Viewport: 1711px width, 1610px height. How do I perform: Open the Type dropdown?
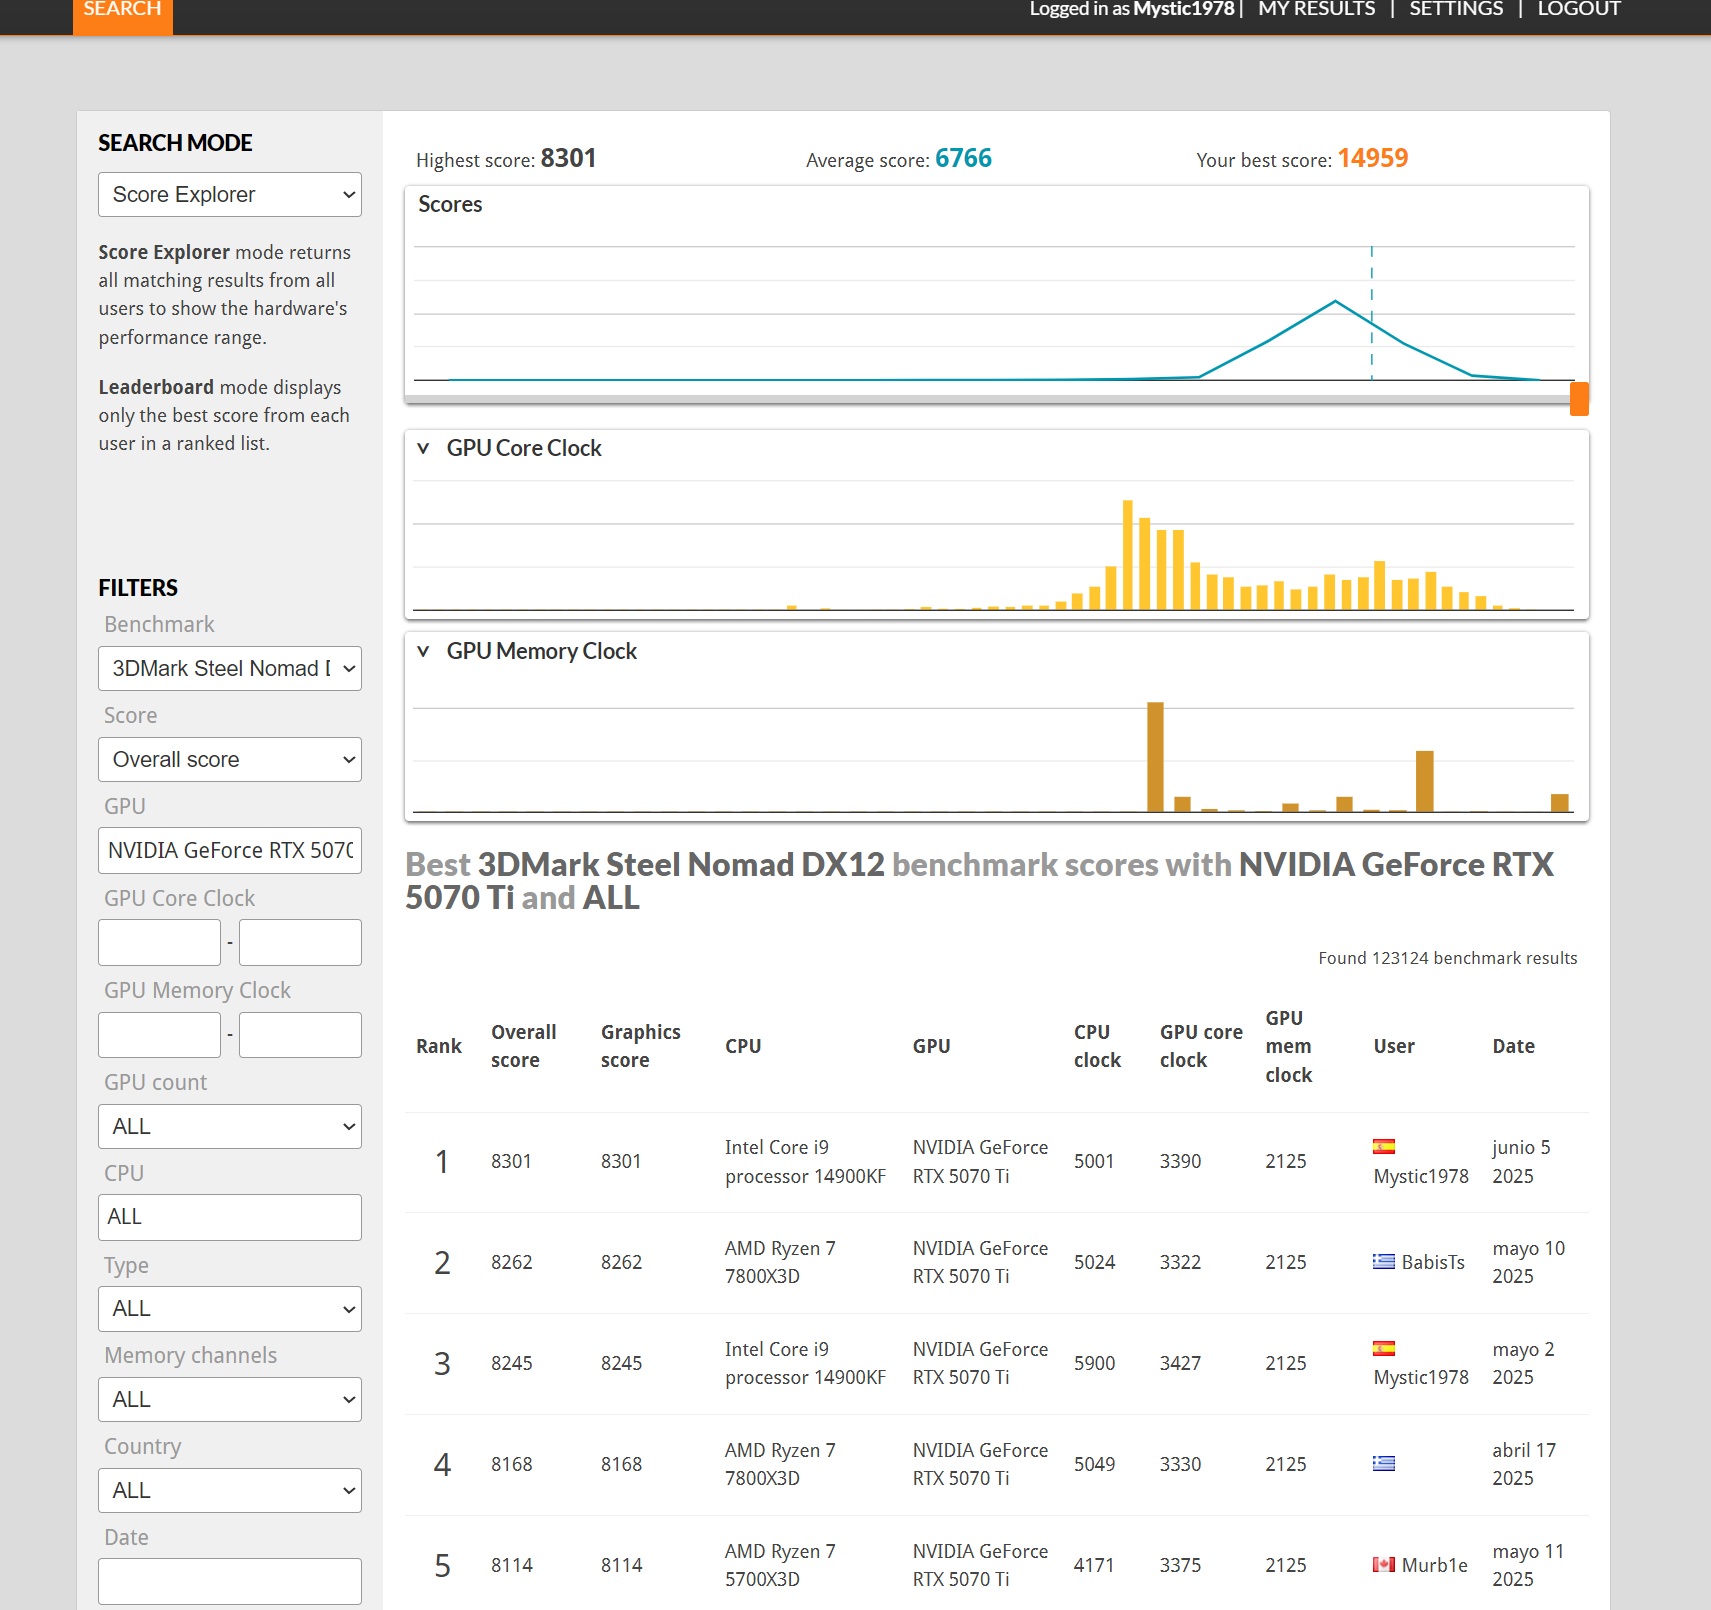[230, 1309]
